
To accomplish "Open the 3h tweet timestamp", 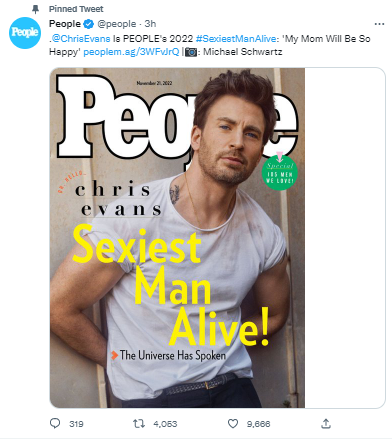I will (150, 24).
